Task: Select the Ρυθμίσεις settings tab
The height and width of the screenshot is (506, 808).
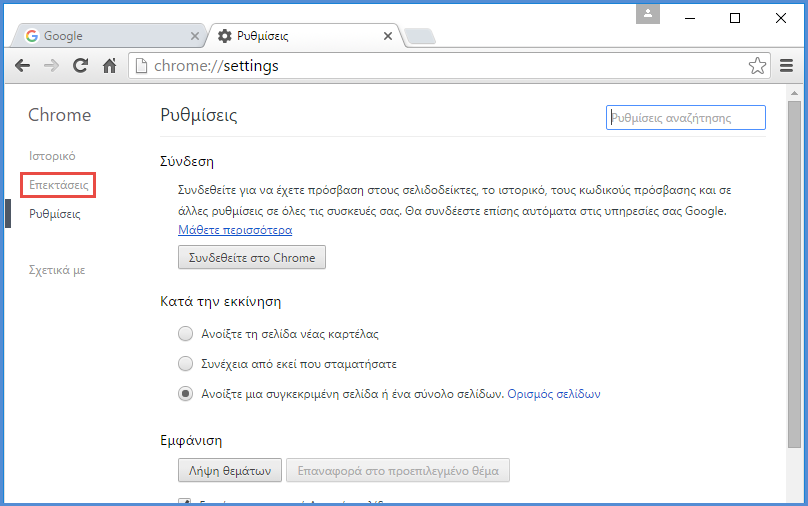Action: pyautogui.click(x=304, y=36)
